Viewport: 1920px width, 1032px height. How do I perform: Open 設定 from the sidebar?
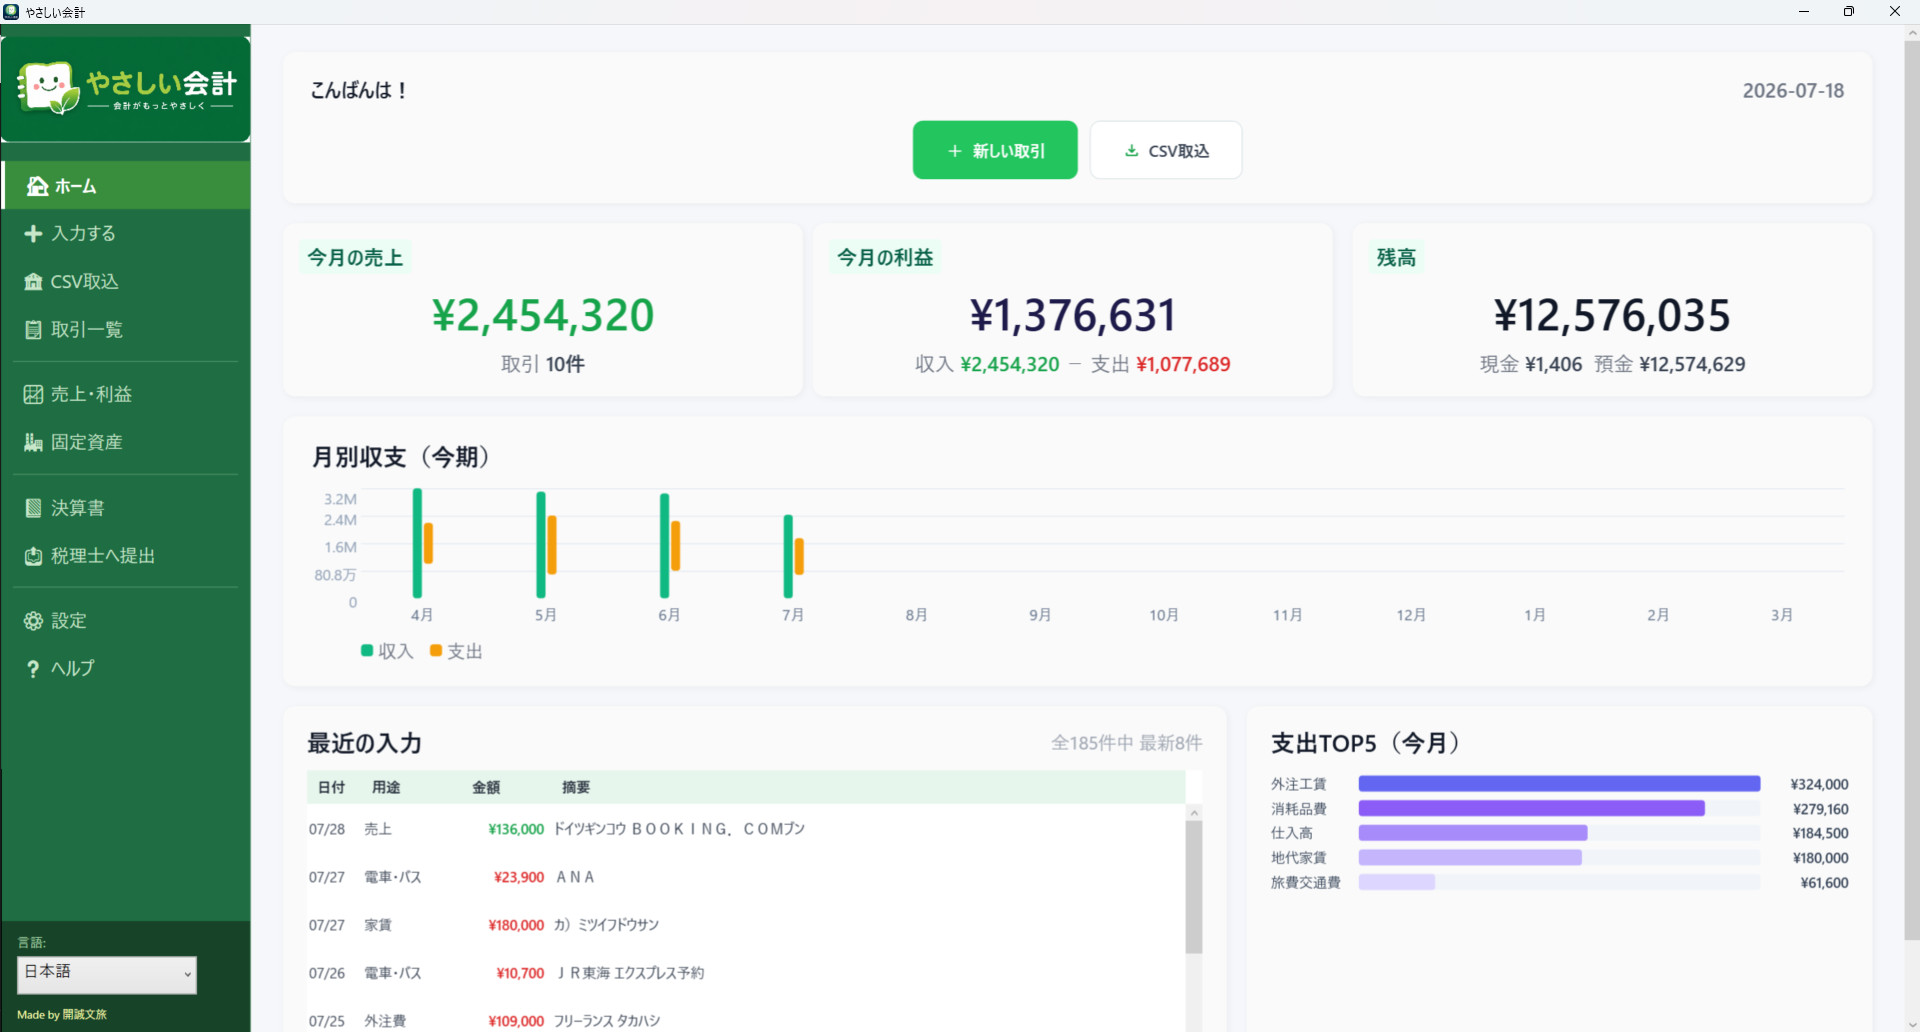click(x=126, y=621)
